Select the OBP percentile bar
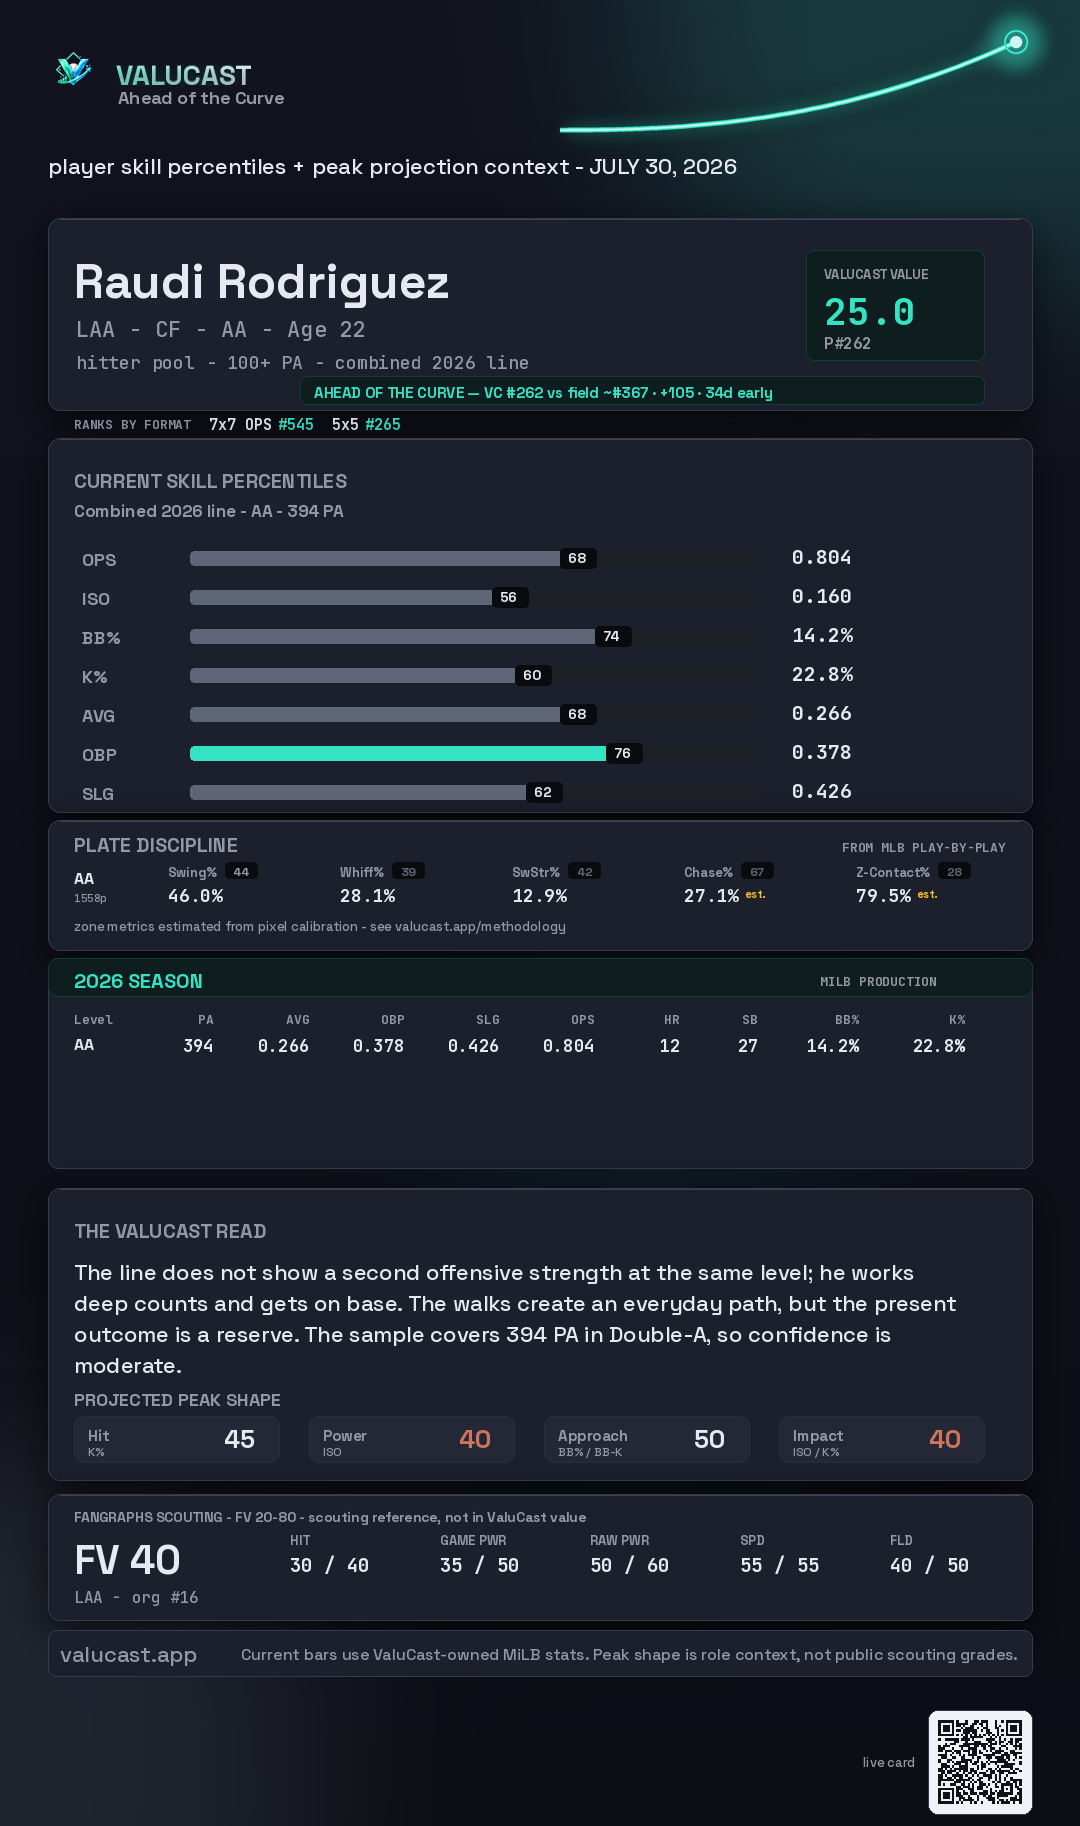The width and height of the screenshot is (1080, 1826). 416,753
